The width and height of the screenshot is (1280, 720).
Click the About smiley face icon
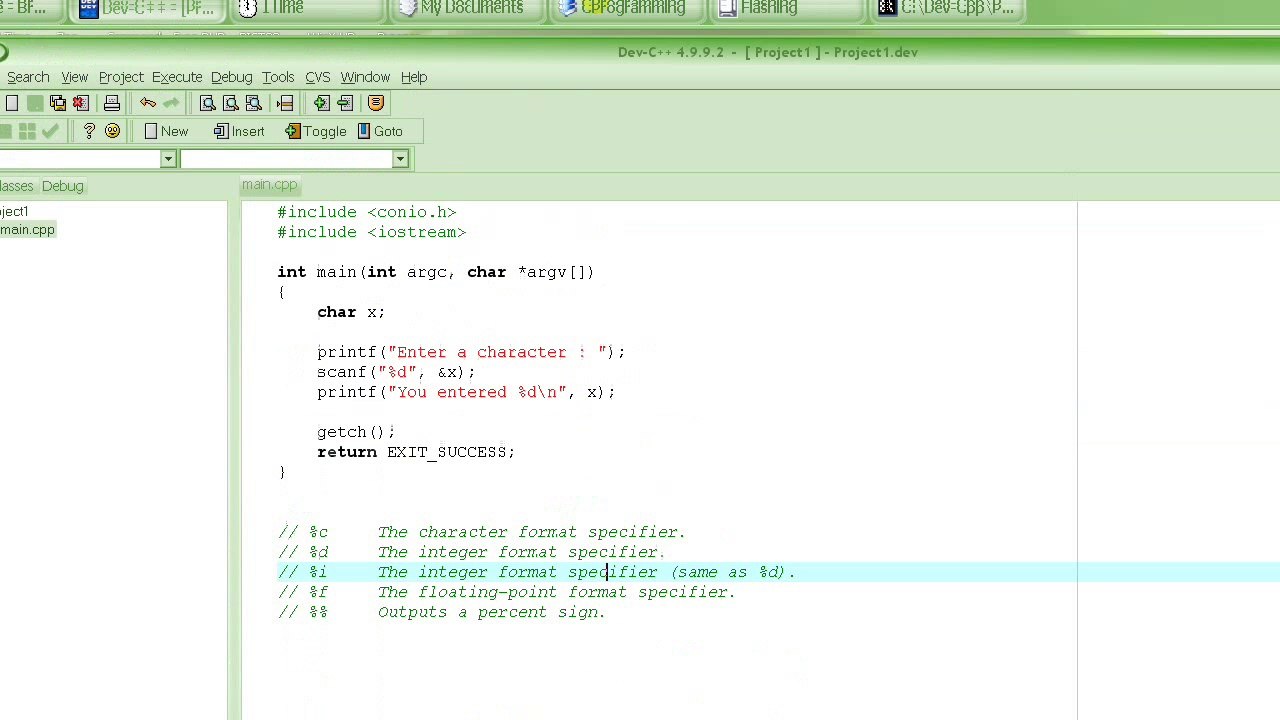click(112, 131)
